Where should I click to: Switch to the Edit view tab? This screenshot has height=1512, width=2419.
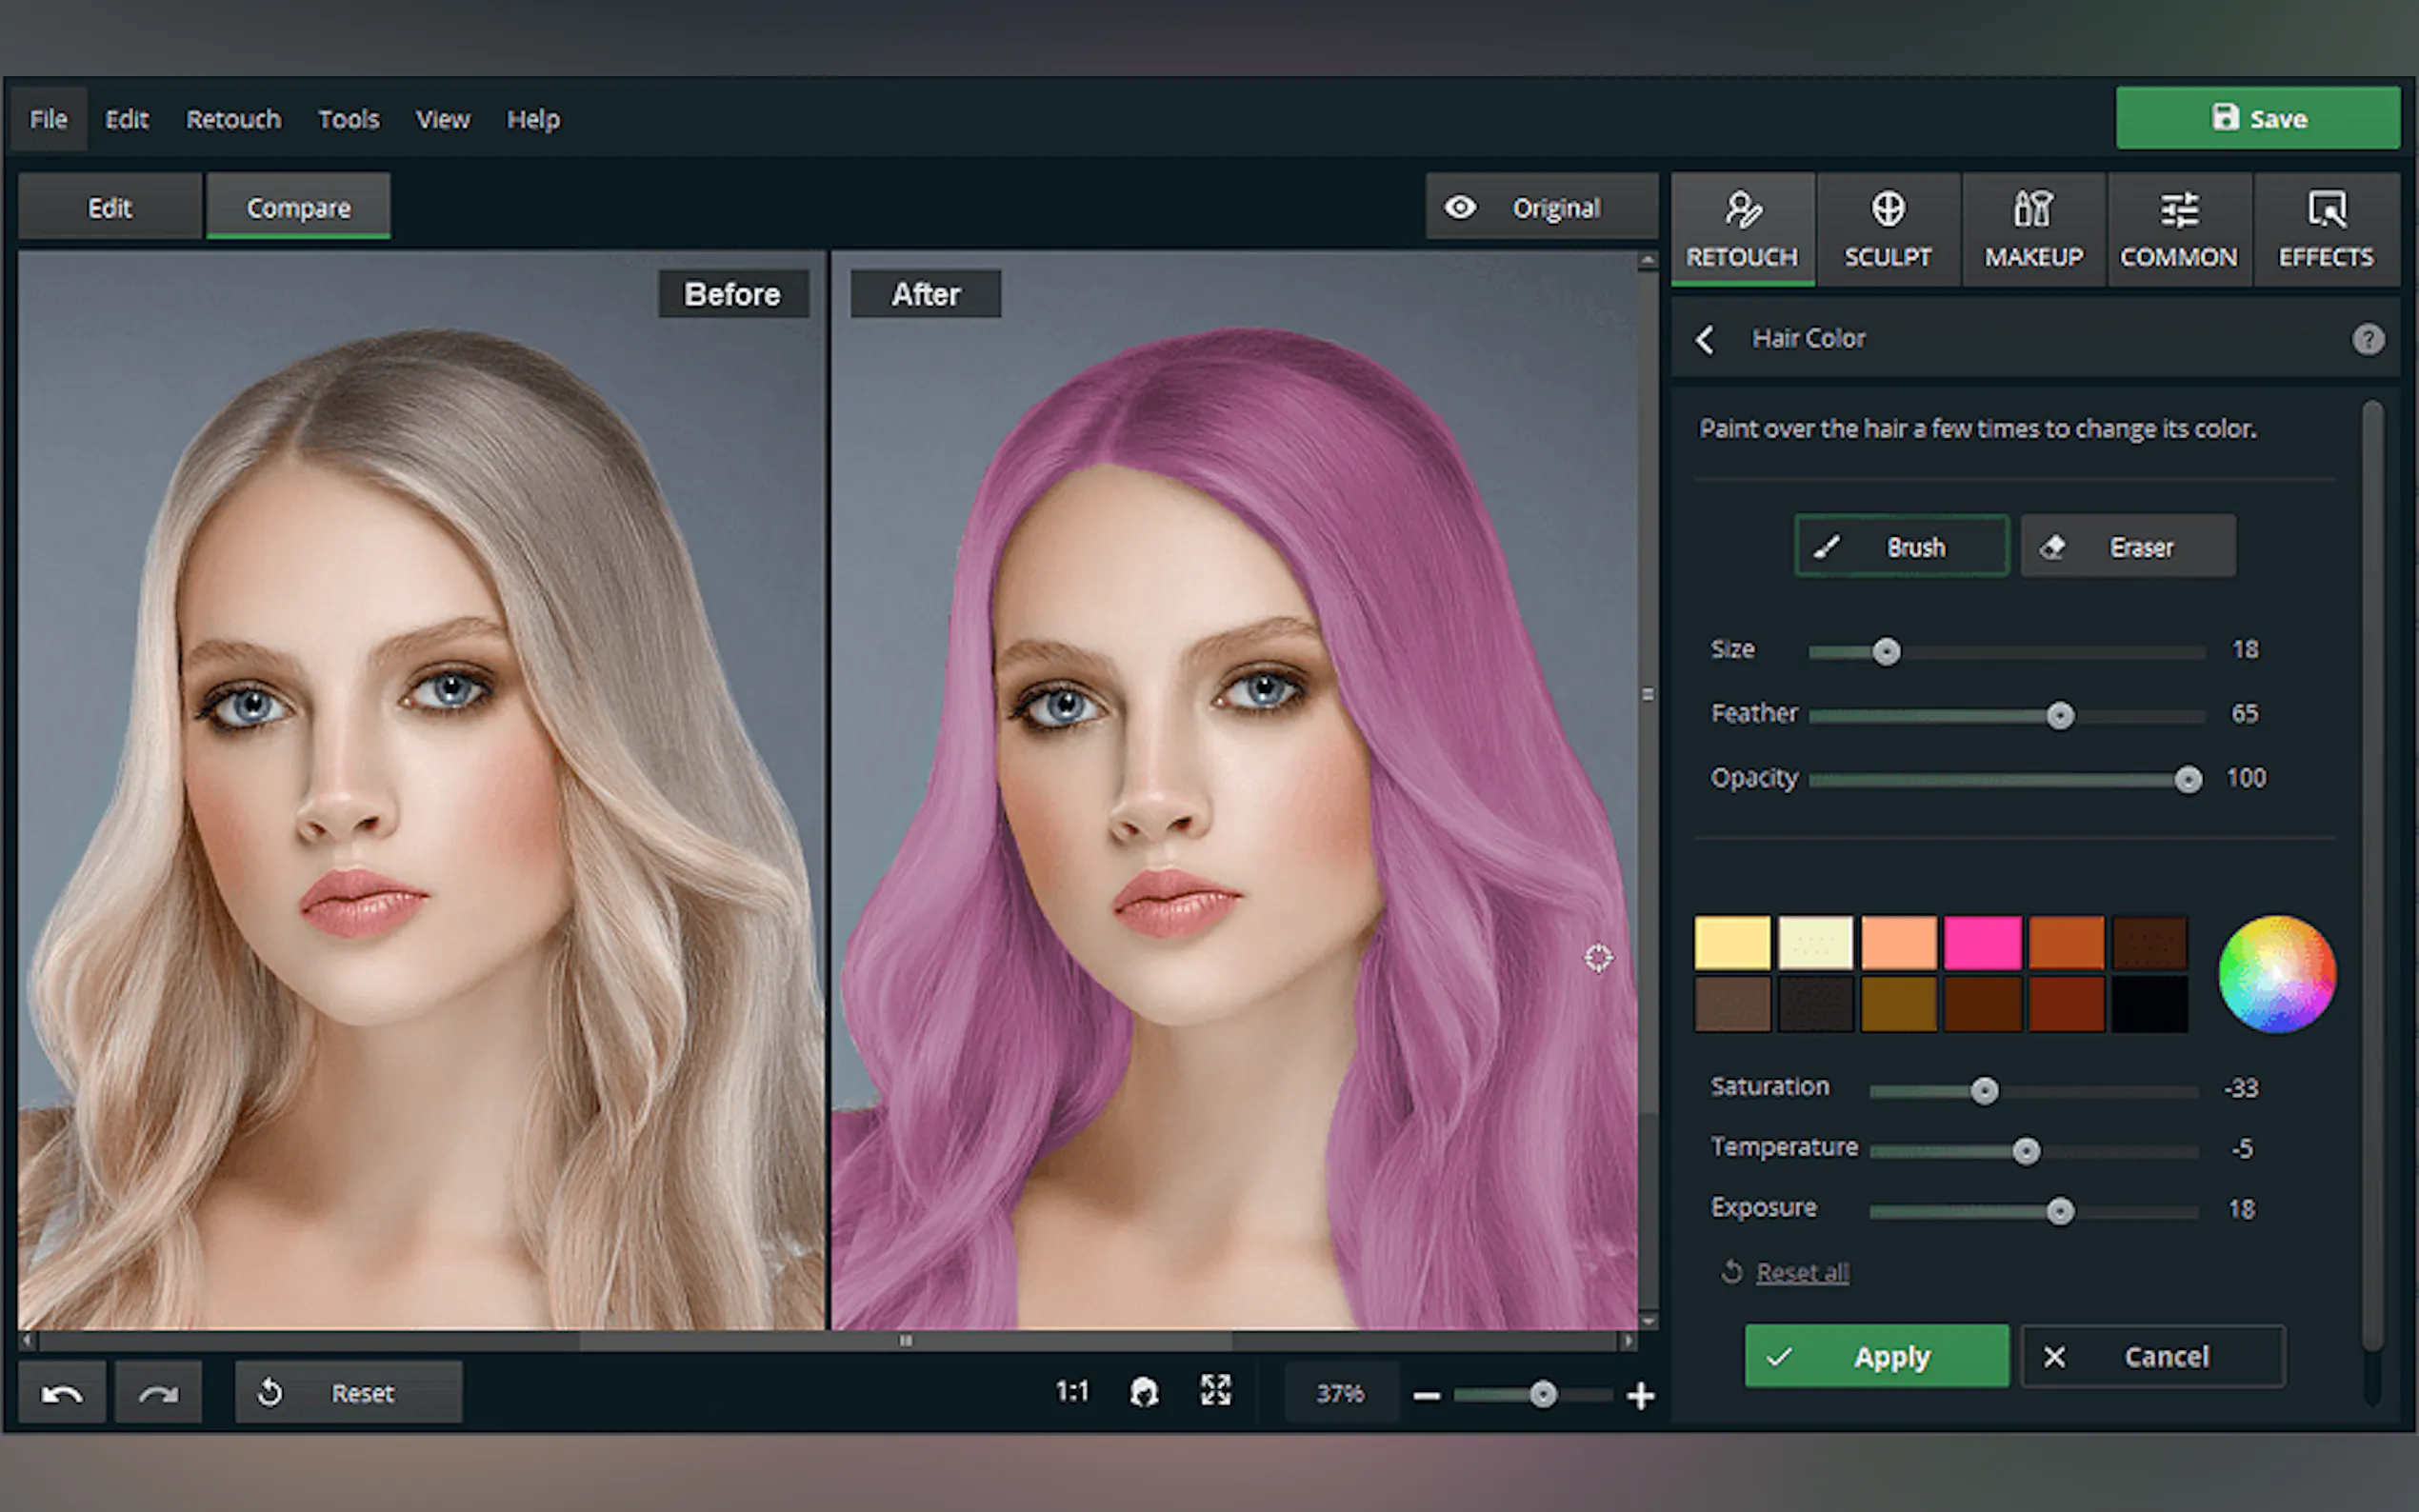[x=109, y=208]
